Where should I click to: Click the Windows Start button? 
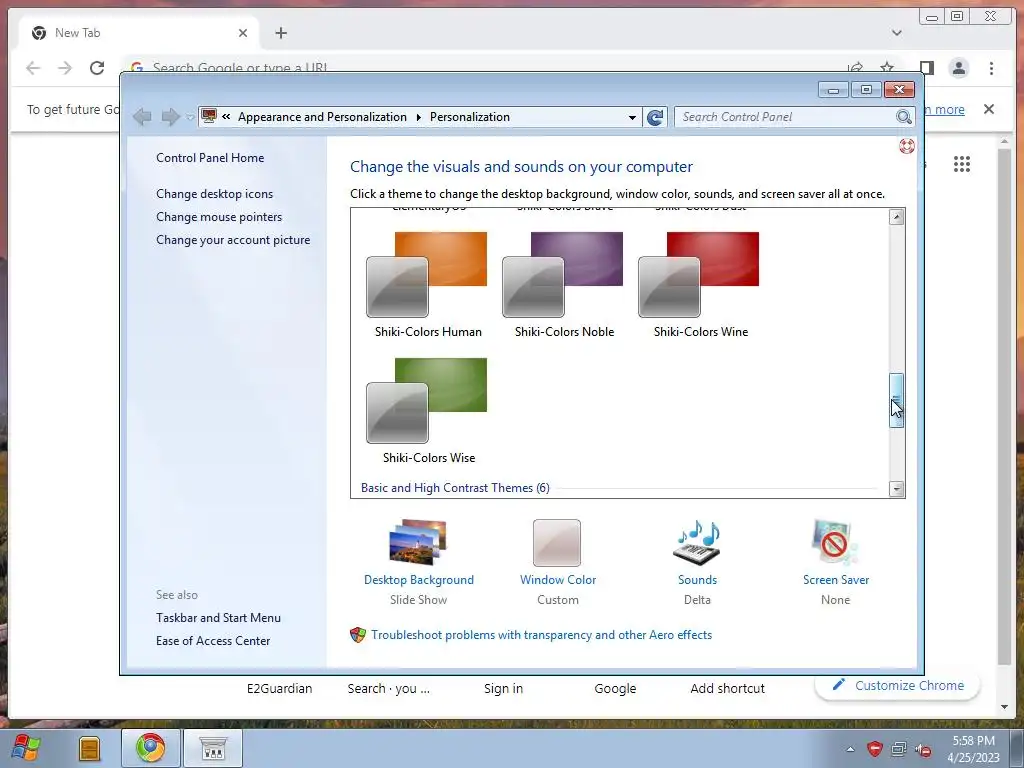(26, 748)
